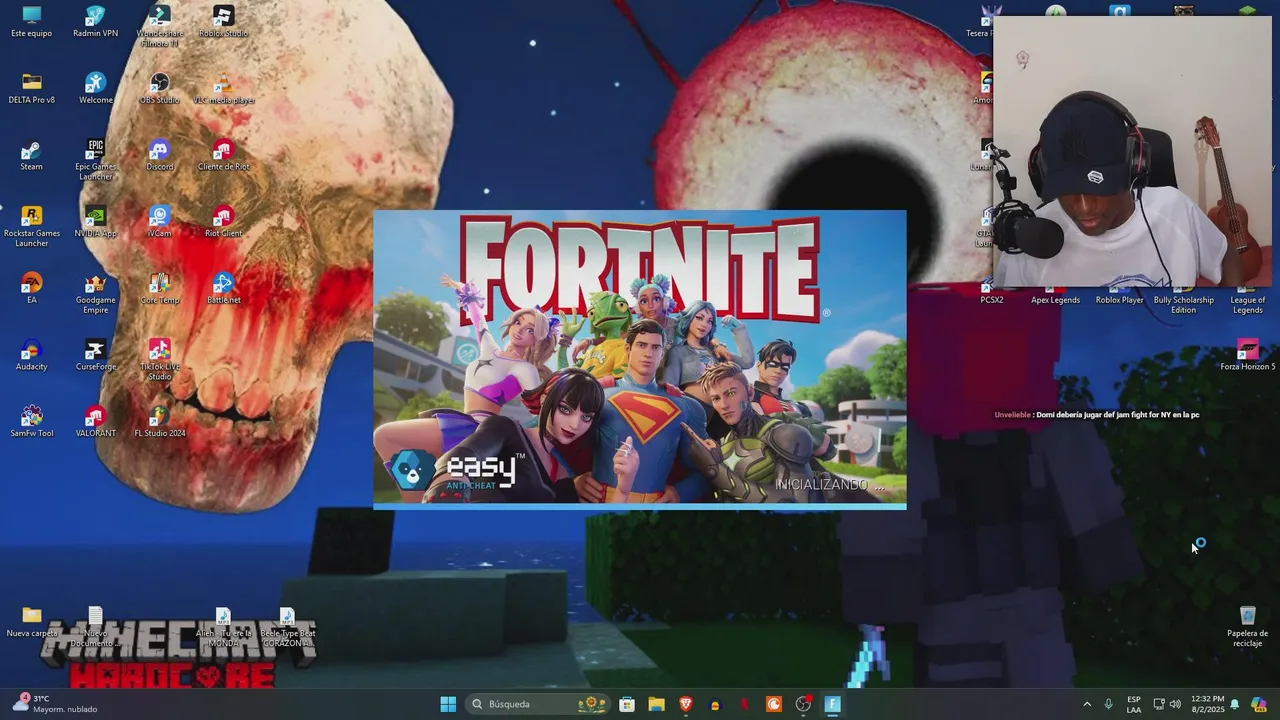Click the orange C taskbar app icon
1280x720 pixels.
773,704
